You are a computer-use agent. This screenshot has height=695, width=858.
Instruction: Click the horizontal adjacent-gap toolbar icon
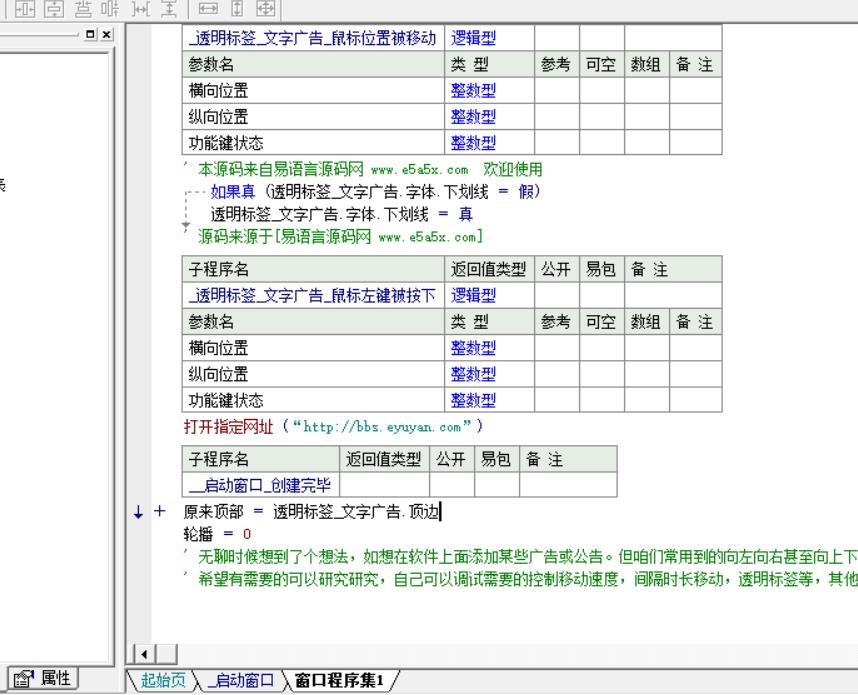tap(141, 8)
